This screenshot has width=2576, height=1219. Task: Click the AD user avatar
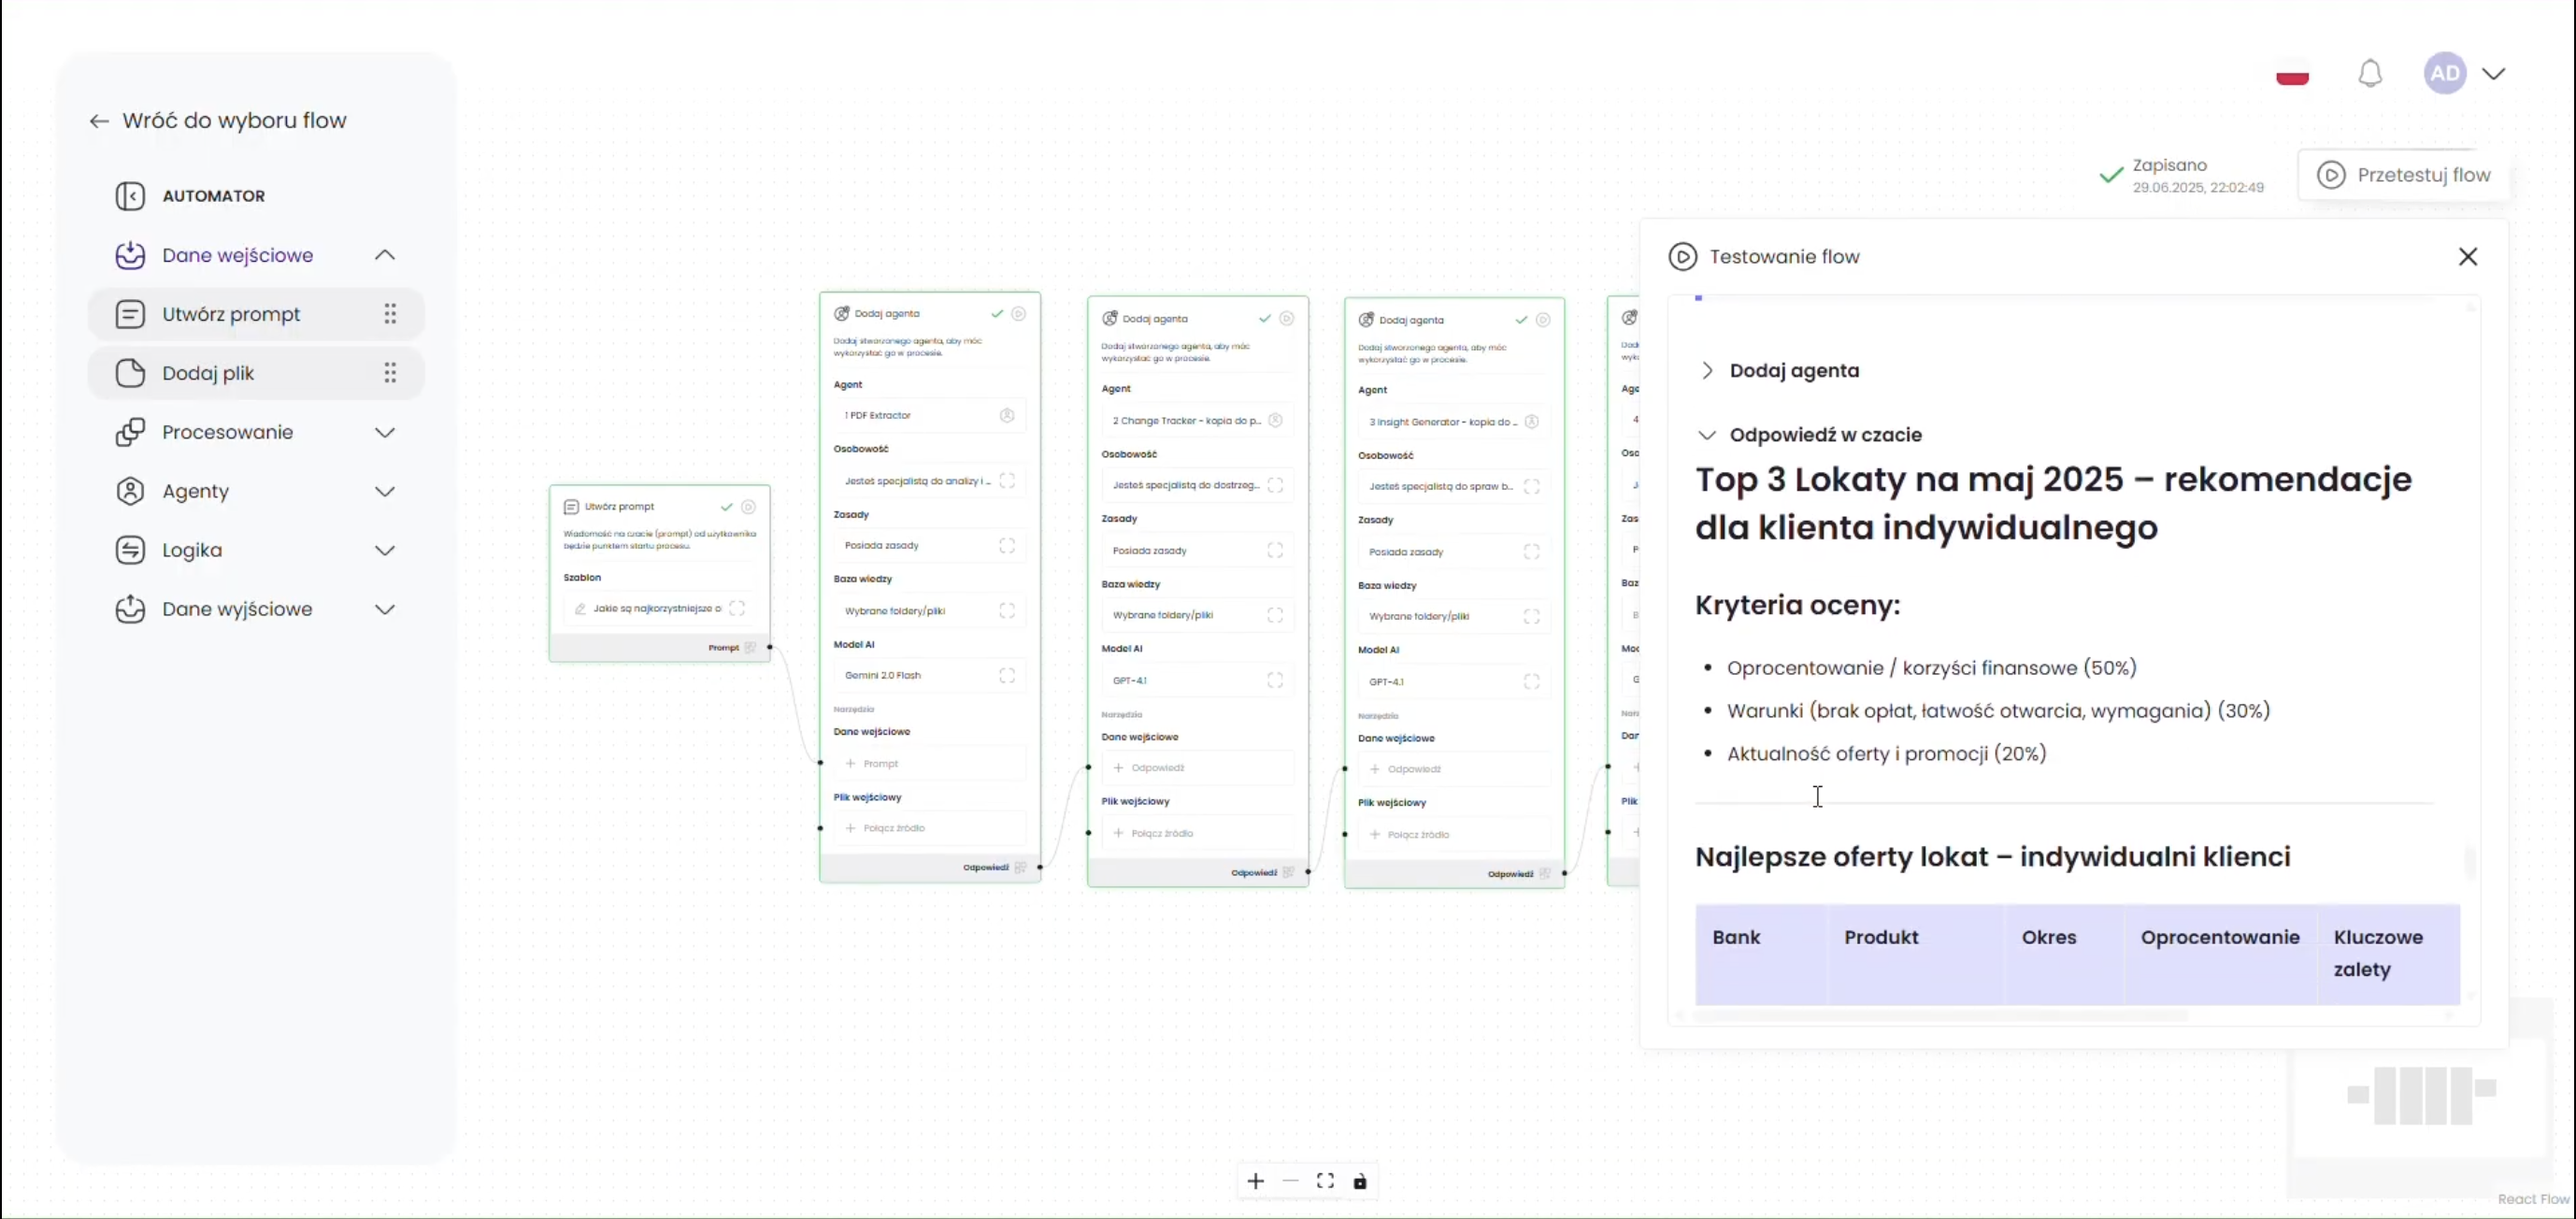click(2444, 73)
